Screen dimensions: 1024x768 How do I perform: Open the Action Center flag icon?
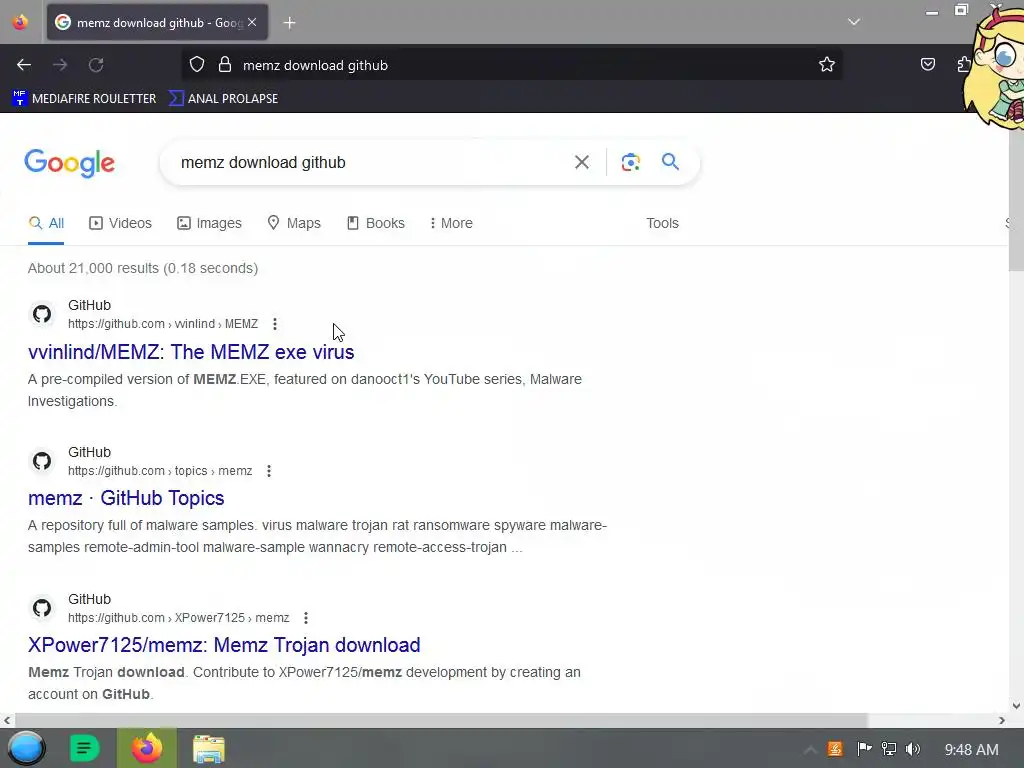[863, 748]
